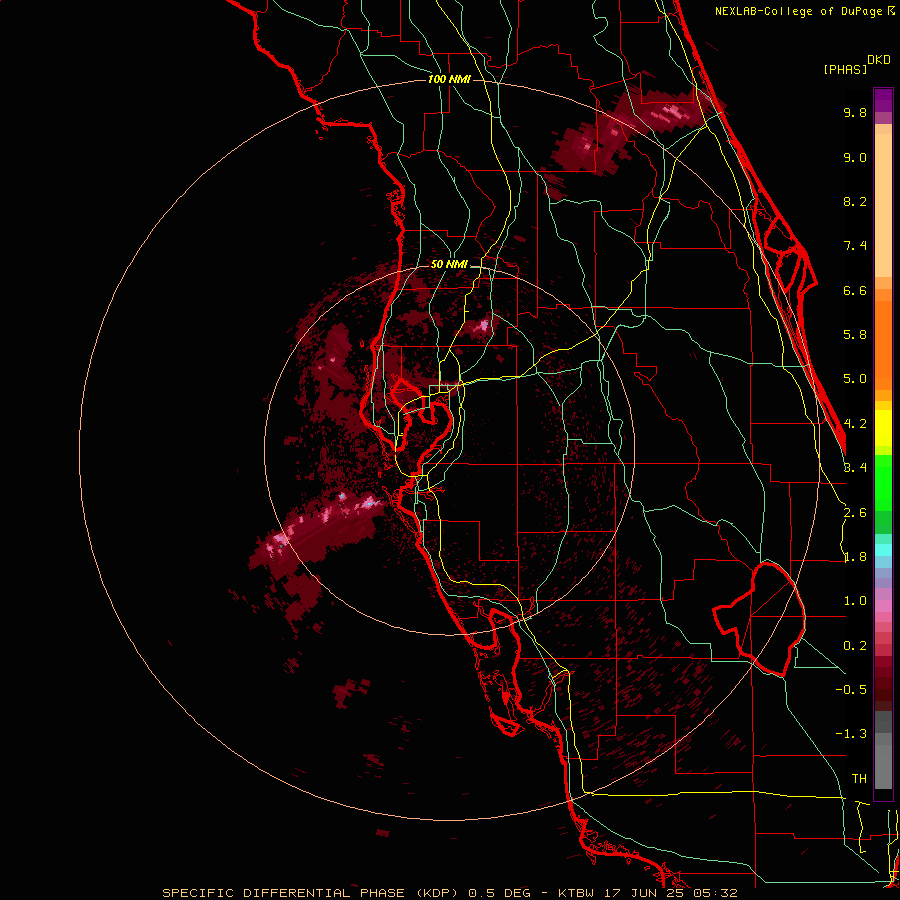Click the 4.2 scale value
Screen dimensions: 900x900
tap(855, 424)
